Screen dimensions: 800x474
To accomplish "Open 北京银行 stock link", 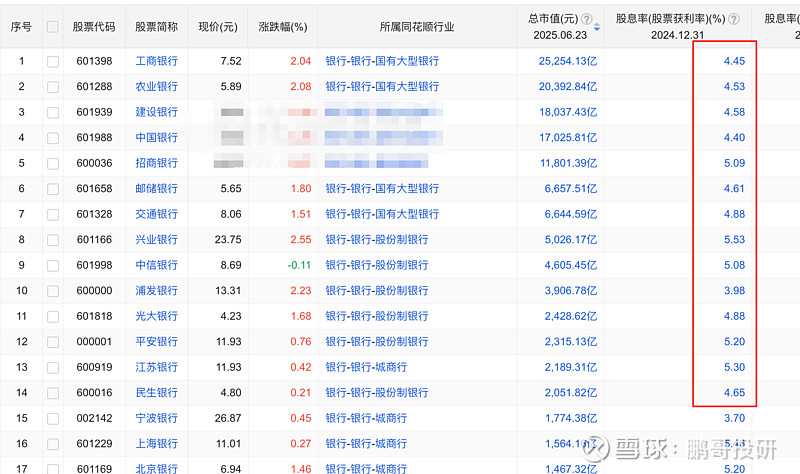I will 156,468.
